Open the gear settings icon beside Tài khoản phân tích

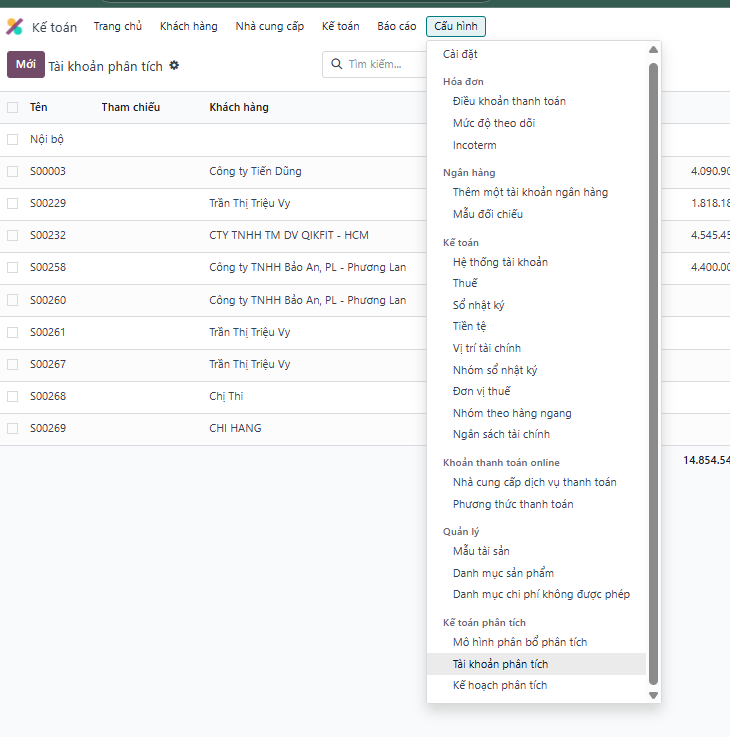point(174,65)
